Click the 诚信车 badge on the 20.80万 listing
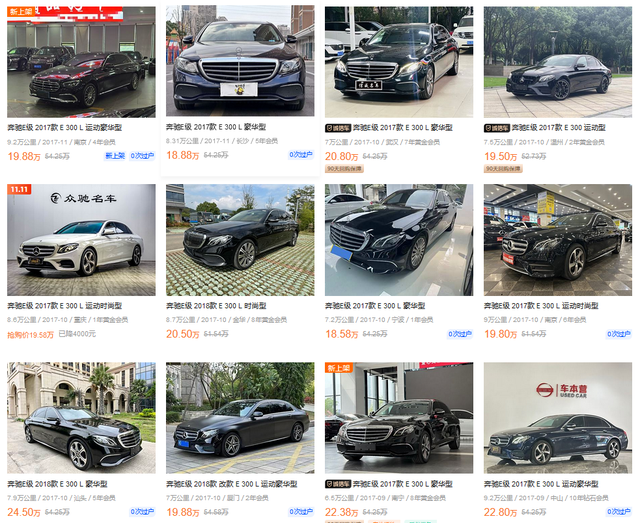 (x=338, y=128)
